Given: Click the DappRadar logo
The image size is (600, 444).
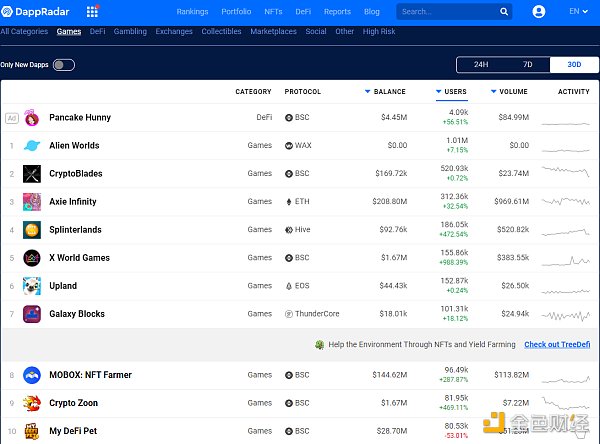Looking at the screenshot, I should 39,12.
